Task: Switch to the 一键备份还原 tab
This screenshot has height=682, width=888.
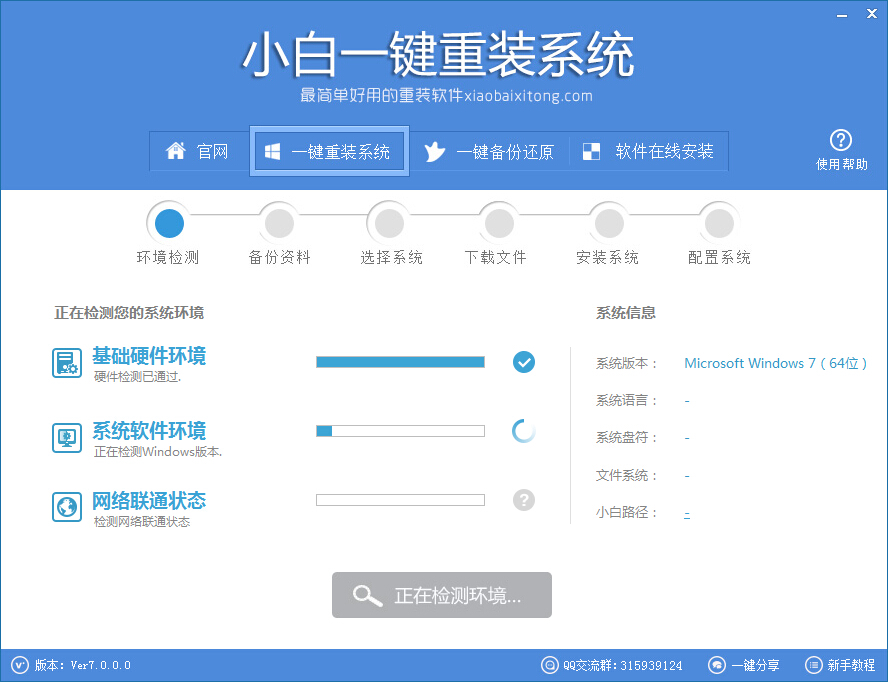Action: pos(490,151)
